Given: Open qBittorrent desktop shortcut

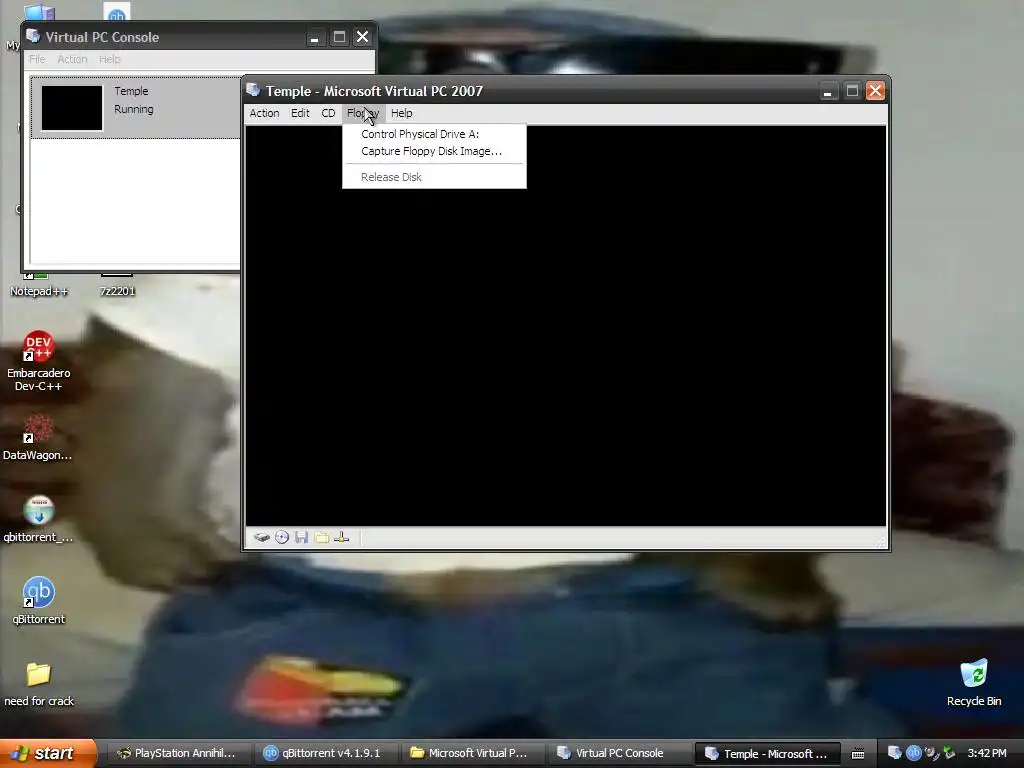Looking at the screenshot, I should click(x=39, y=601).
